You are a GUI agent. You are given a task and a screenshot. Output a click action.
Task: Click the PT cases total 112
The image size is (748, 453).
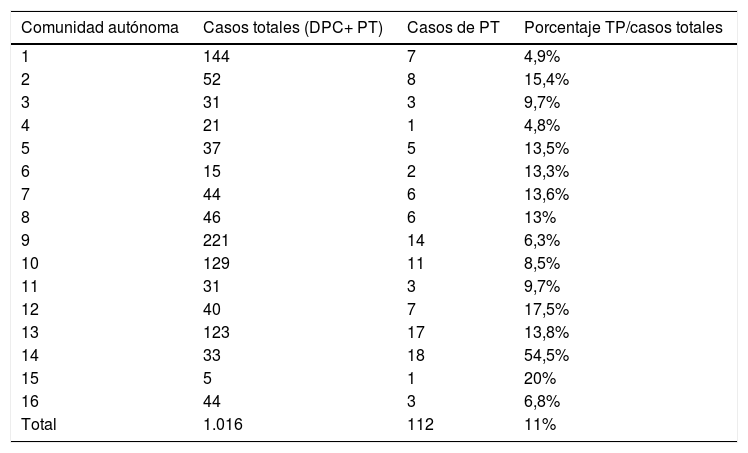pyautogui.click(x=419, y=424)
